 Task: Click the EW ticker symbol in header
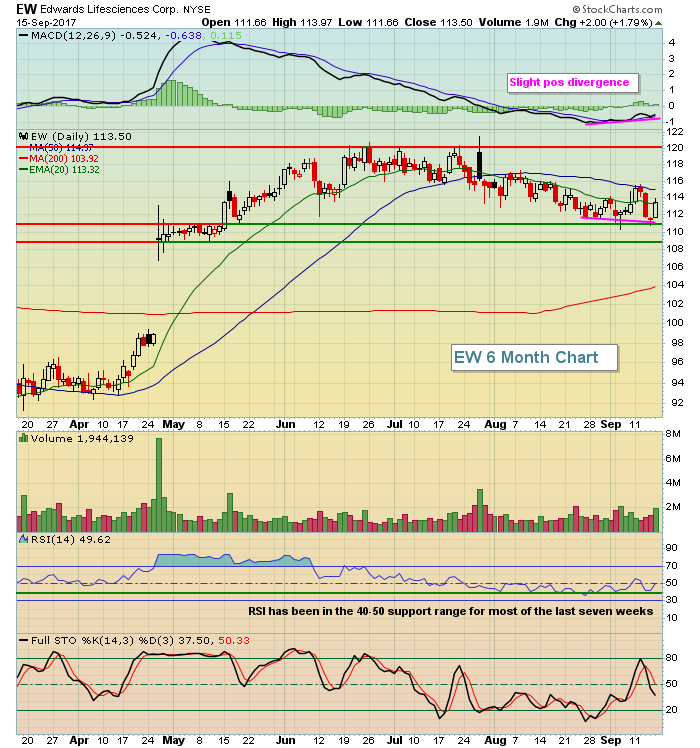point(27,9)
